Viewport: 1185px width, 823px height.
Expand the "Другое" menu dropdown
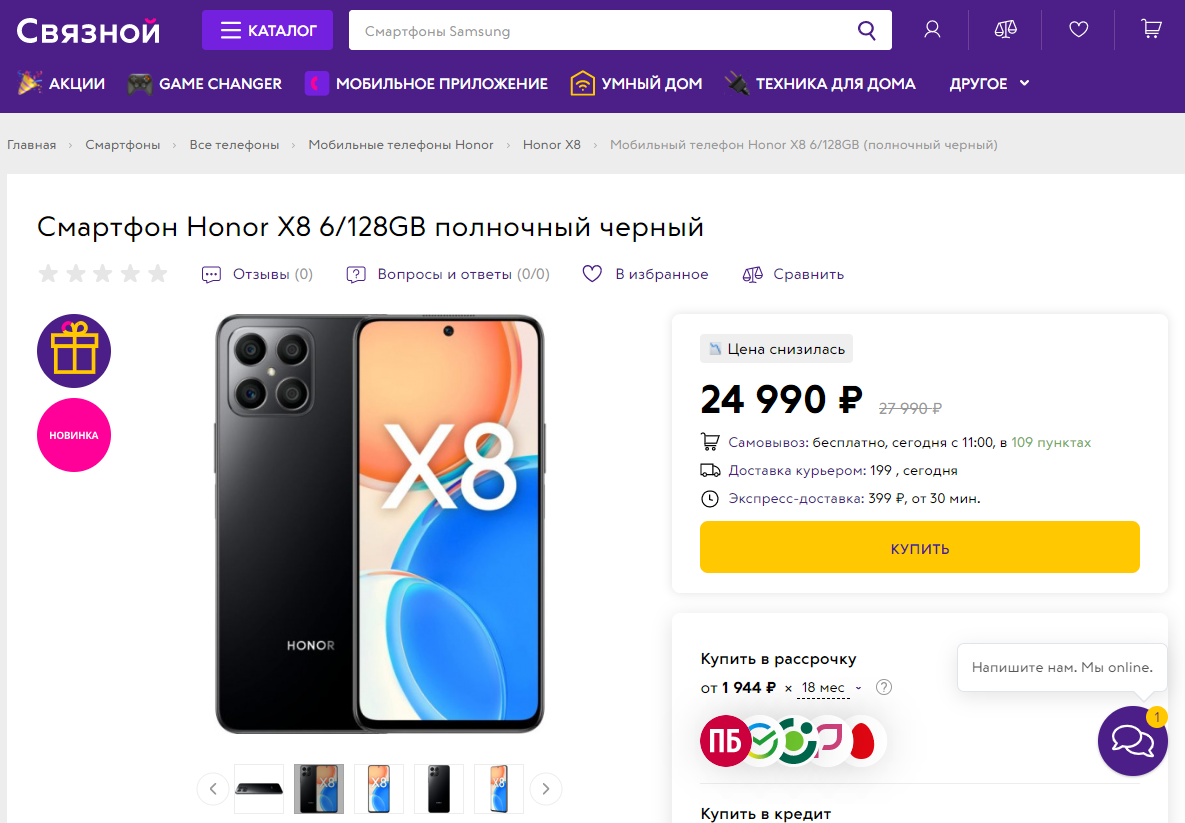pos(989,84)
